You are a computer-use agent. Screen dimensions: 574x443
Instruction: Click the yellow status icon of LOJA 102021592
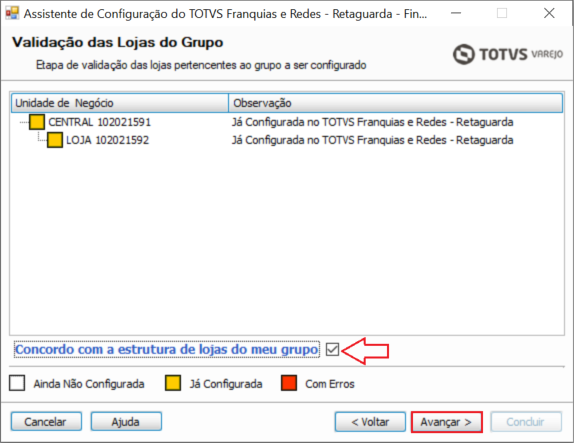[55, 140]
